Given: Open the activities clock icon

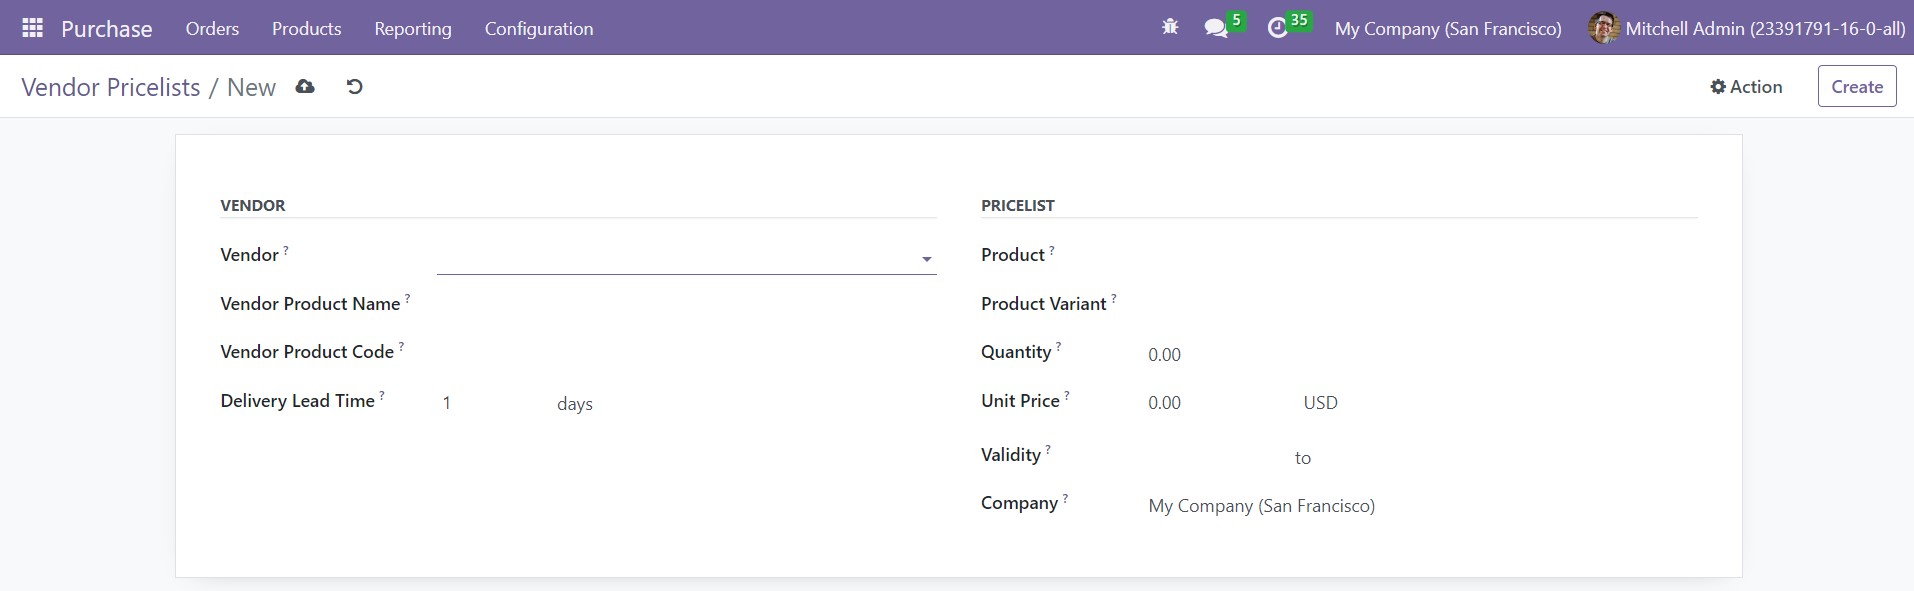Looking at the screenshot, I should tap(1277, 28).
